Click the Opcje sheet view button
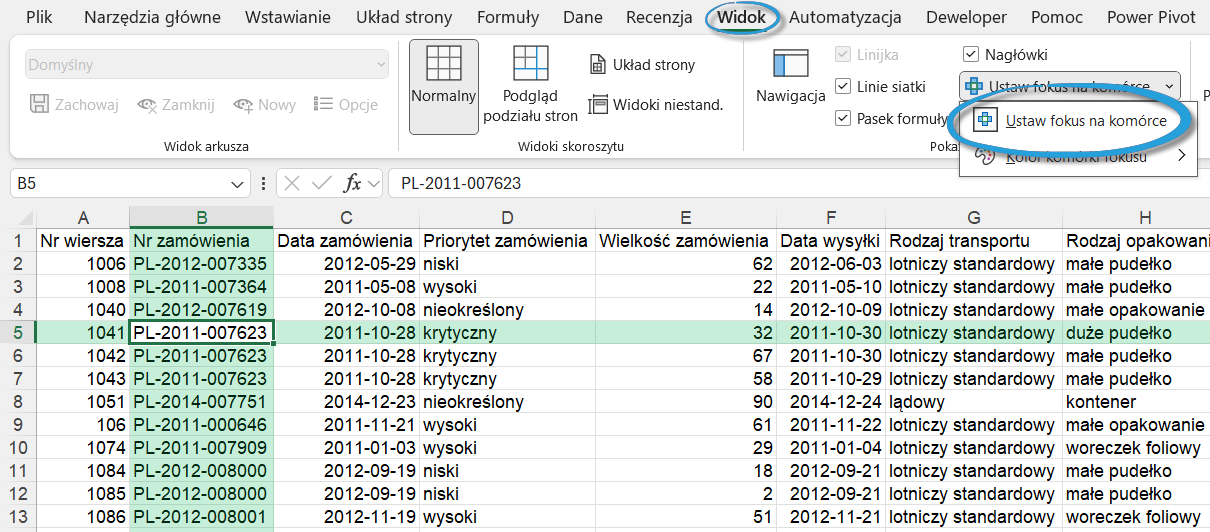1210x532 pixels. pyautogui.click(x=345, y=104)
